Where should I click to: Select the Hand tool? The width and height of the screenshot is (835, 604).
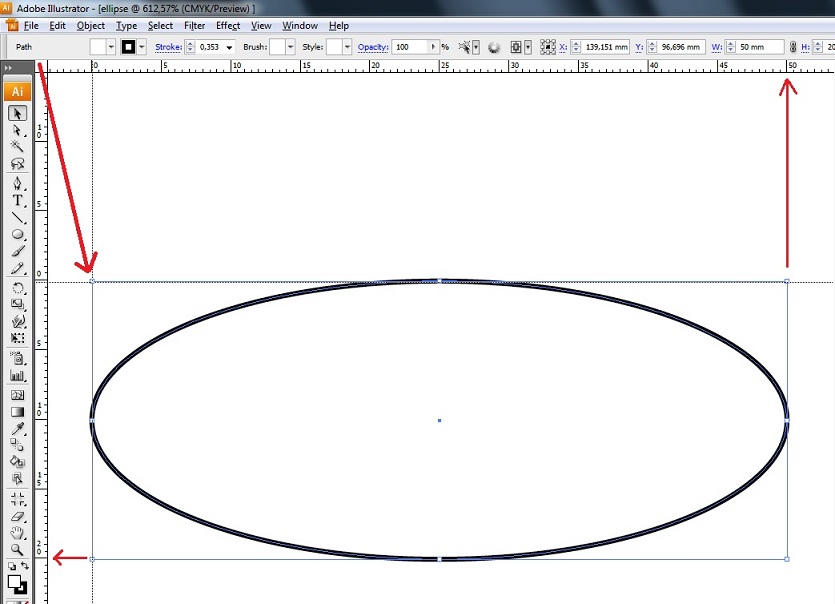(17, 533)
